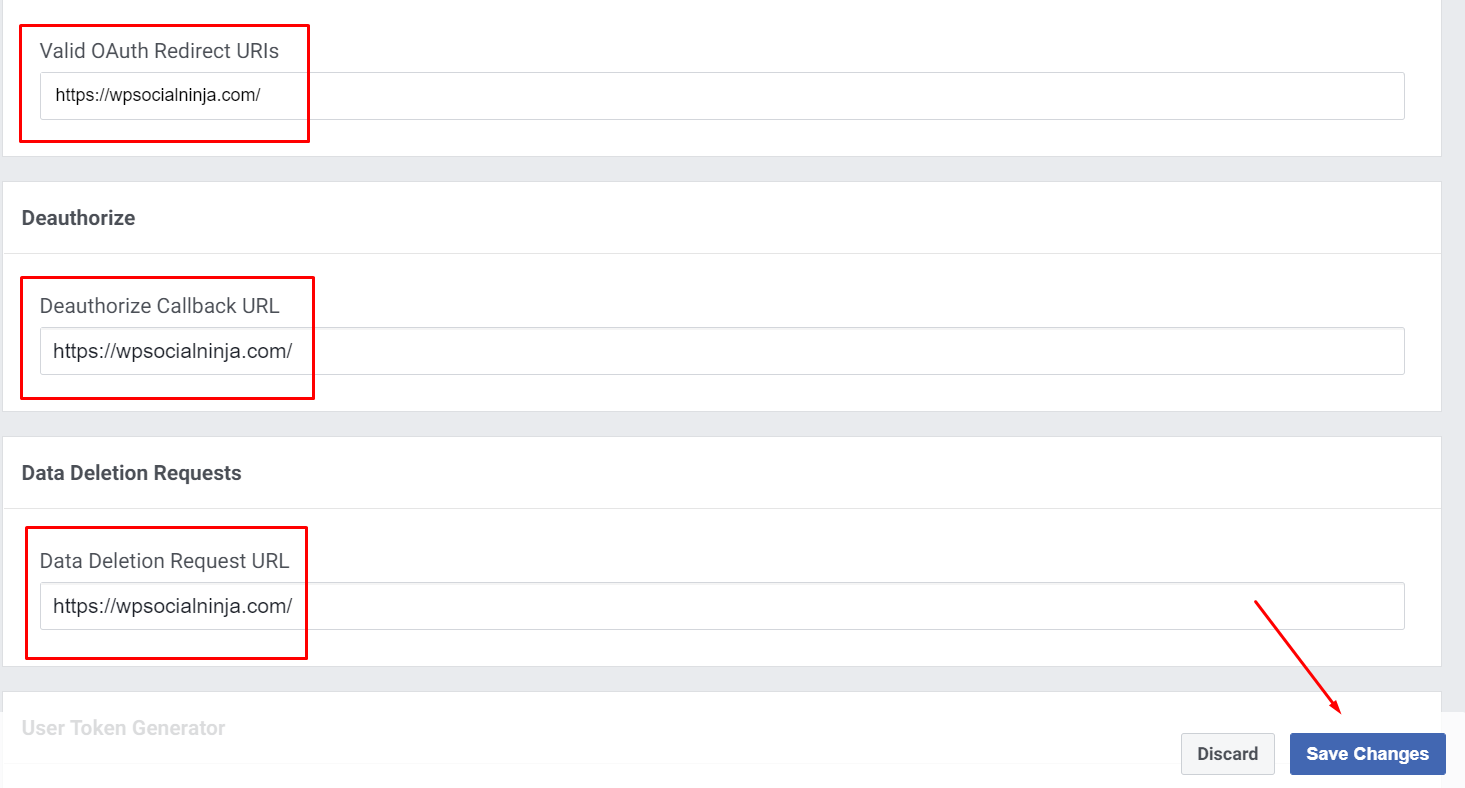The width and height of the screenshot is (1465, 788).
Task: Select the Deauthorize section heading
Action: tap(78, 218)
